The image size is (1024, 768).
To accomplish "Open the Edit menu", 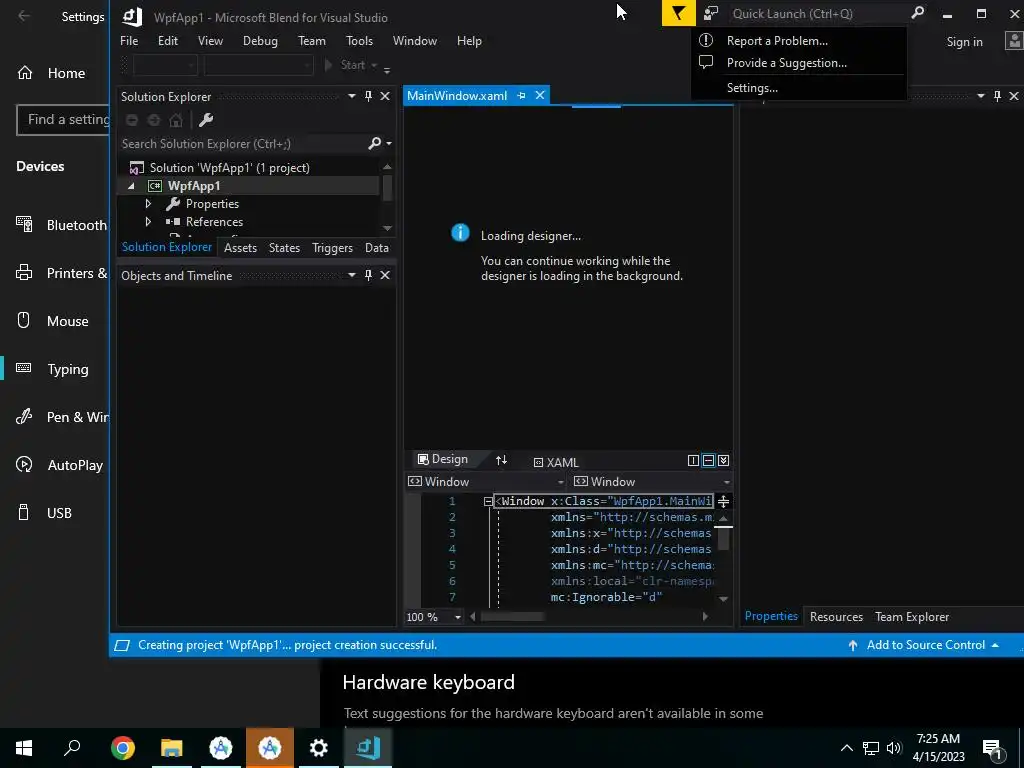I will coord(168,40).
